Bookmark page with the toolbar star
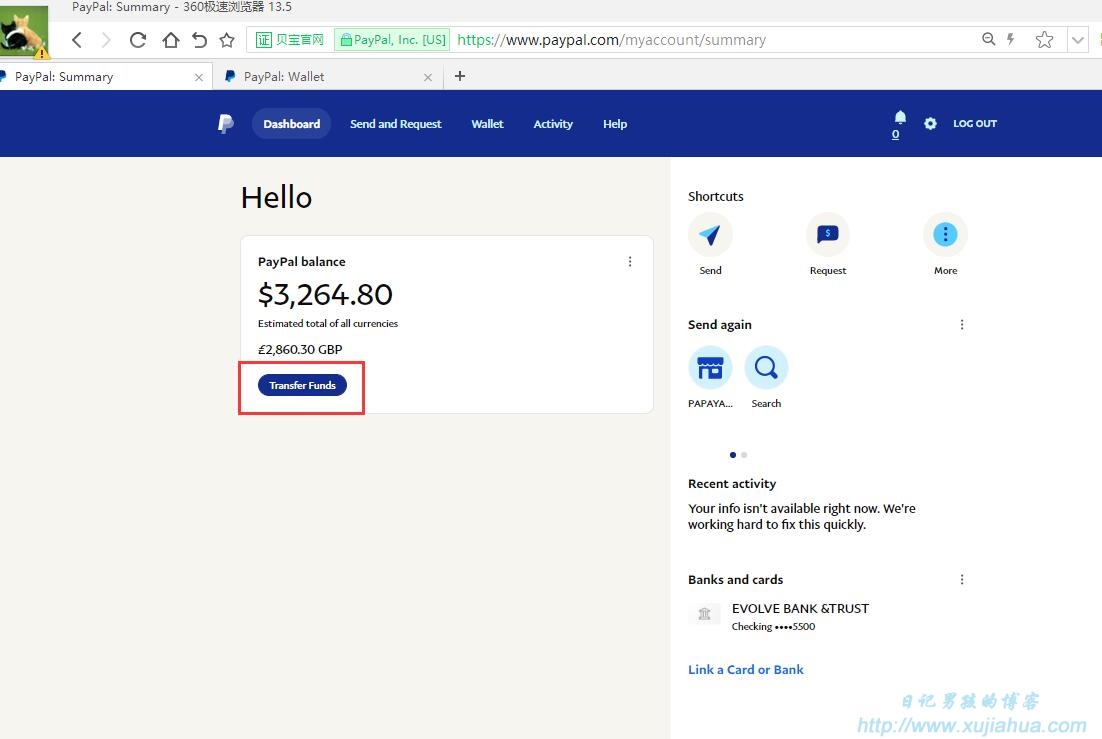 click(x=227, y=40)
